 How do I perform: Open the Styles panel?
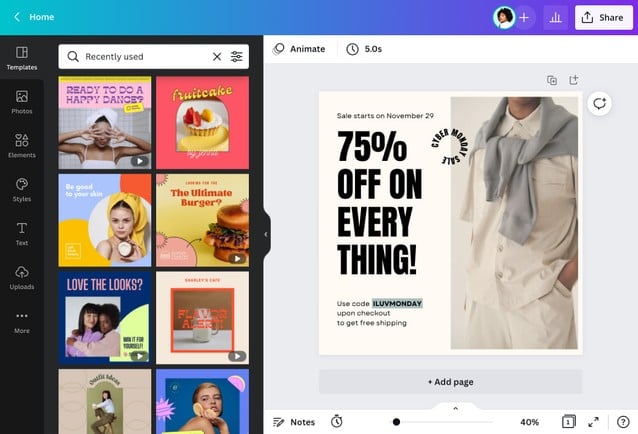pos(21,189)
